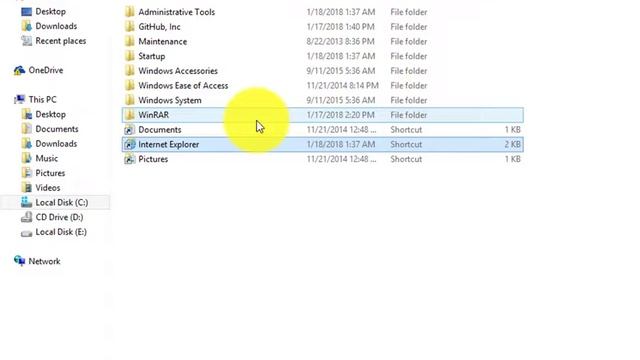Click the Startup folder icon
The image size is (640, 360).
(130, 56)
